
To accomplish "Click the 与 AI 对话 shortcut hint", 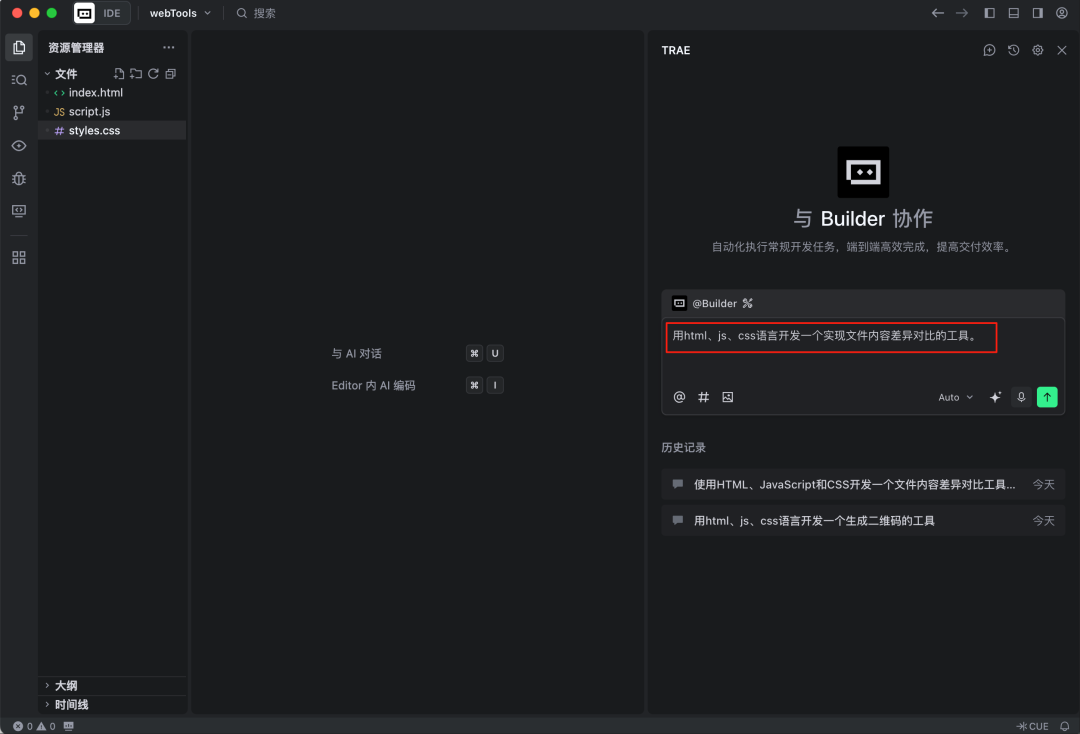I will pyautogui.click(x=356, y=353).
